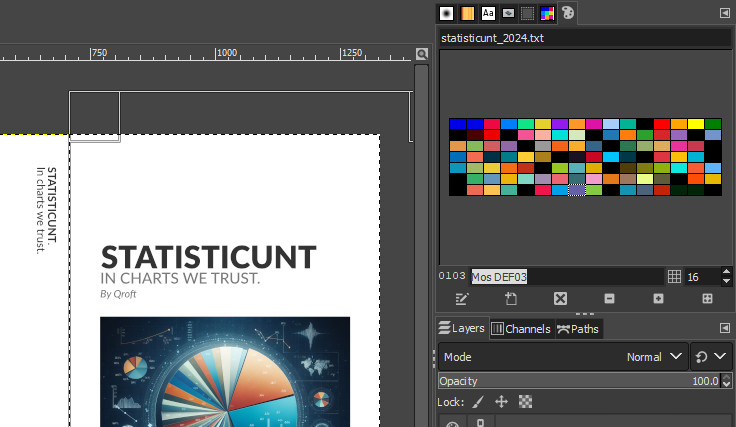Click the 'IN CHARTS WE TRUST.' subtitle
The image size is (736, 427).
[180, 278]
